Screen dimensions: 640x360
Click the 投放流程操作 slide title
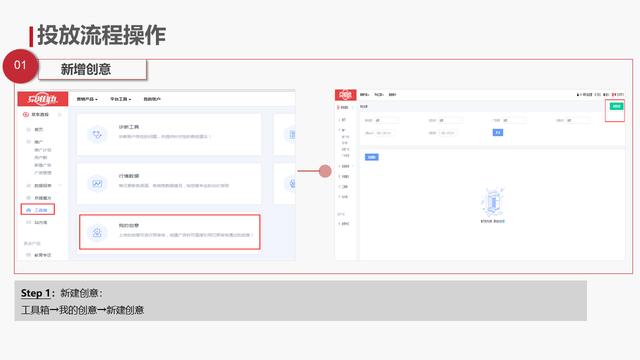102,35
